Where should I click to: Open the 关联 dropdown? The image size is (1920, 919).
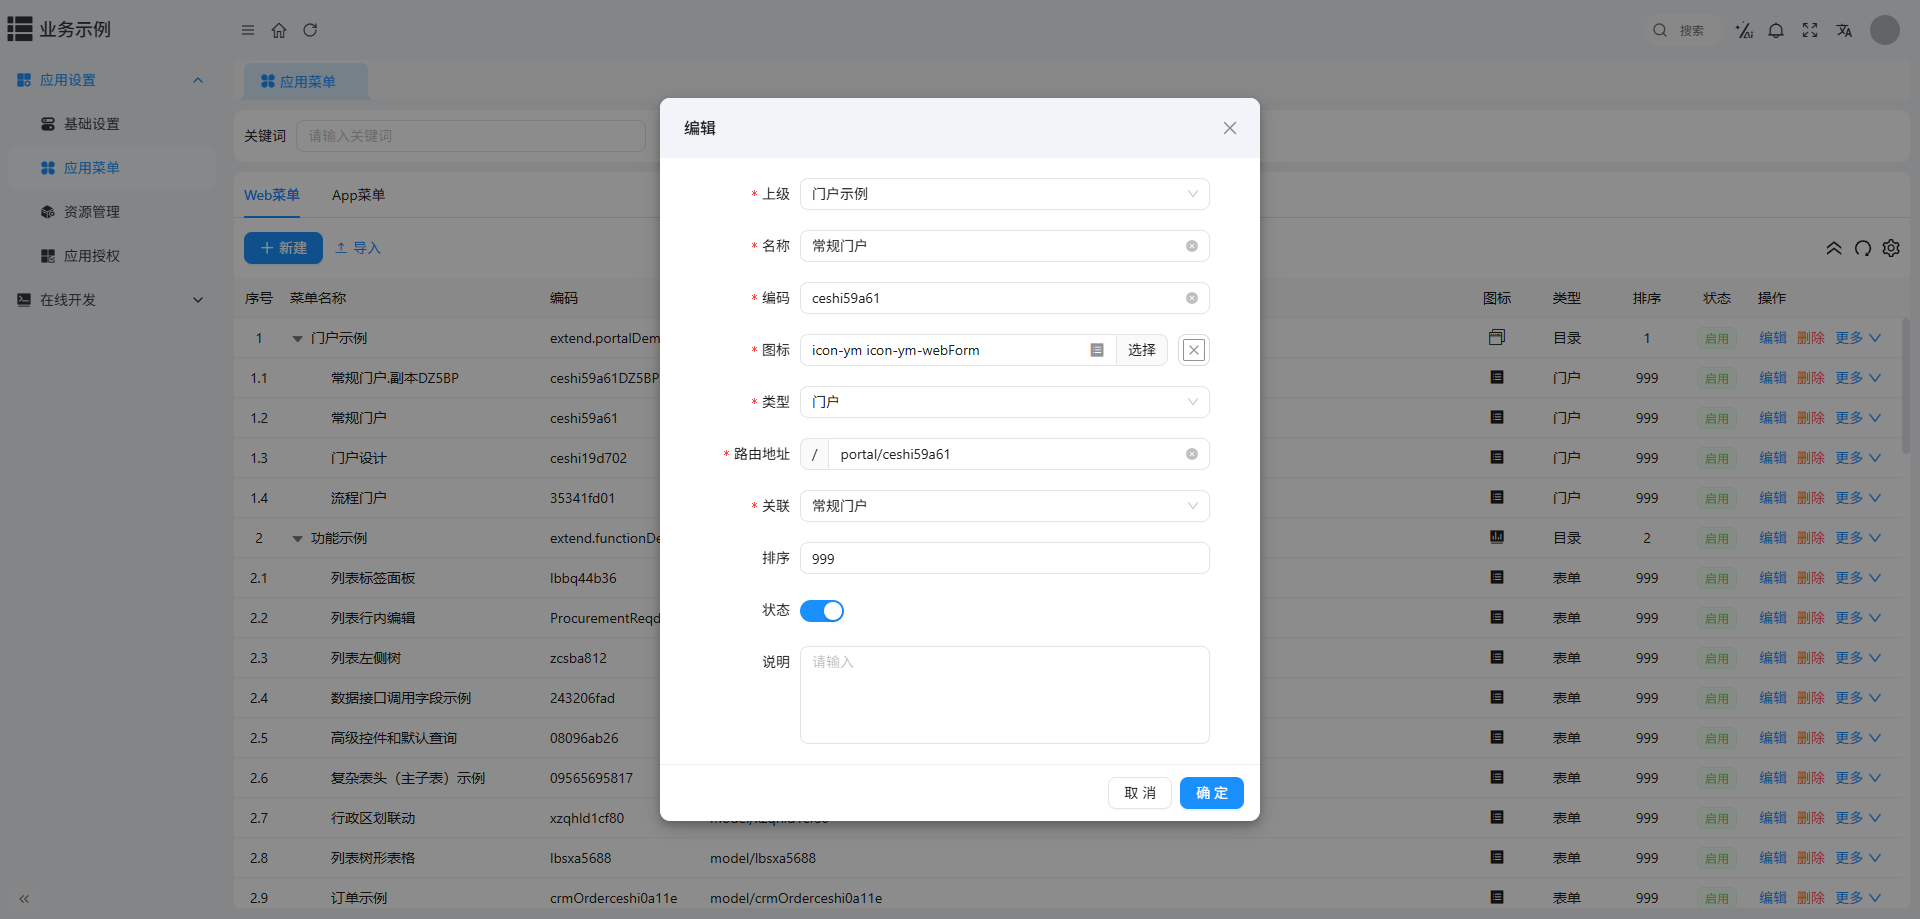pyautogui.click(x=1005, y=506)
